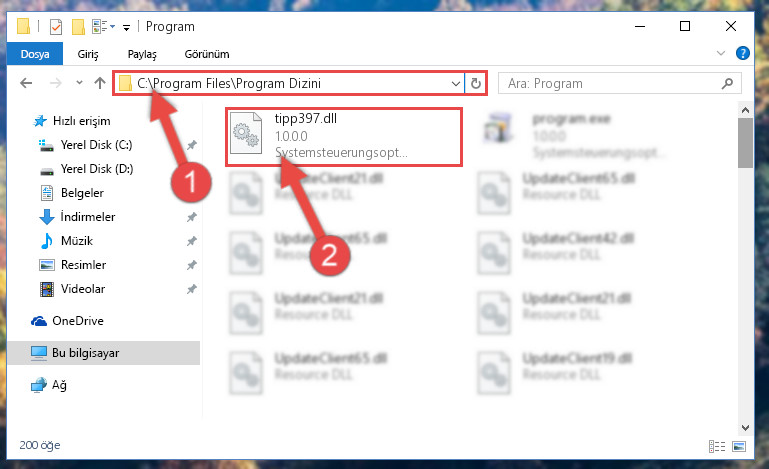Click the Up one level arrow
This screenshot has height=469, width=769.
pos(100,83)
